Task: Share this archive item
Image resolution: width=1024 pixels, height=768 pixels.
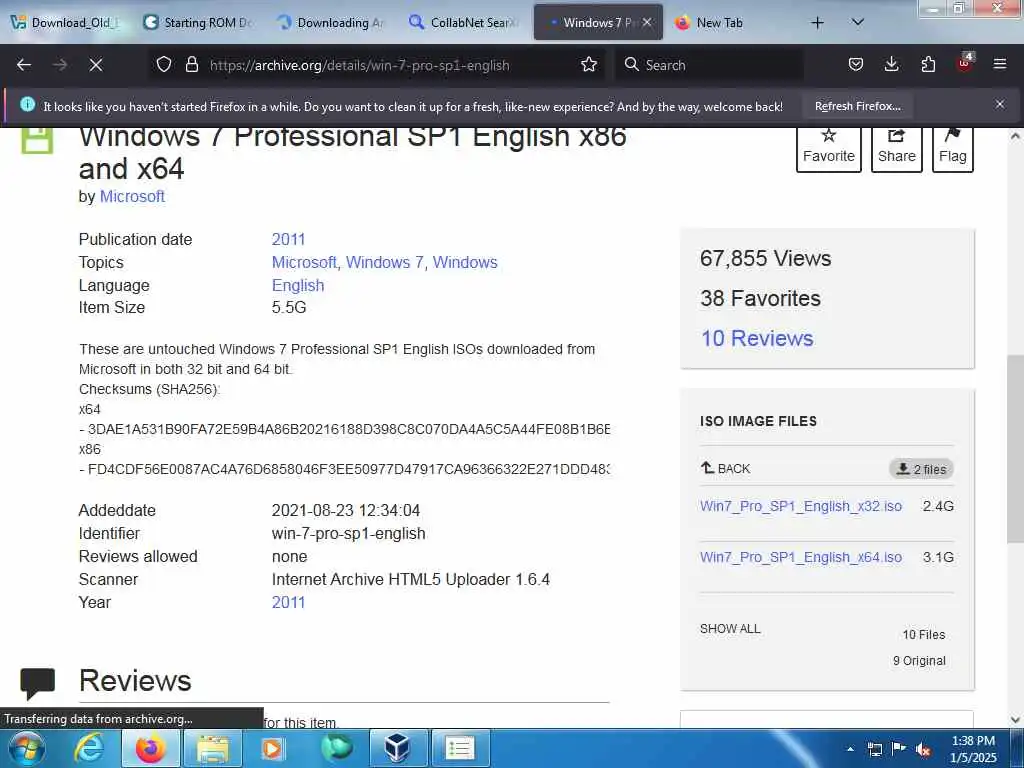Action: tap(897, 148)
